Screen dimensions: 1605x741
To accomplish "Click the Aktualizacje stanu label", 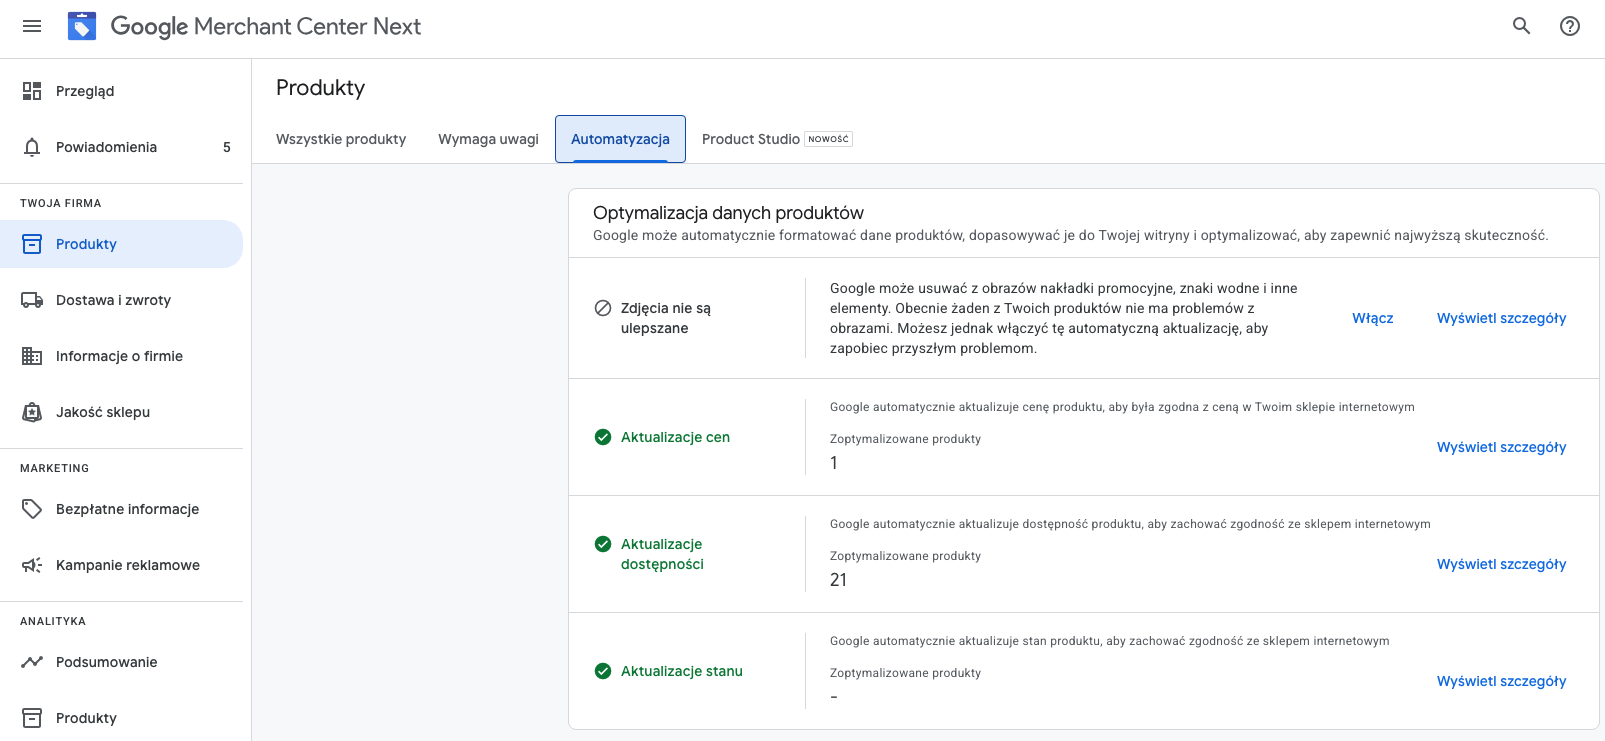I will coord(682,671).
